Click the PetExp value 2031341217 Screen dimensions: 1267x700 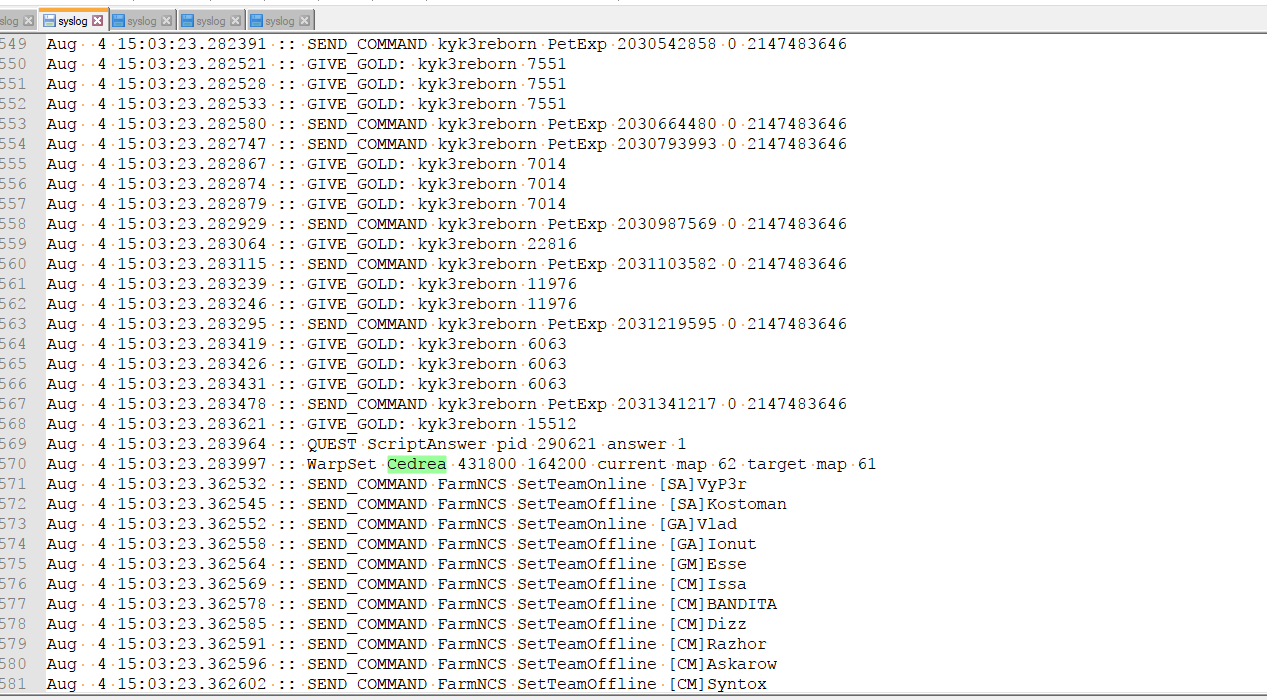tap(667, 404)
